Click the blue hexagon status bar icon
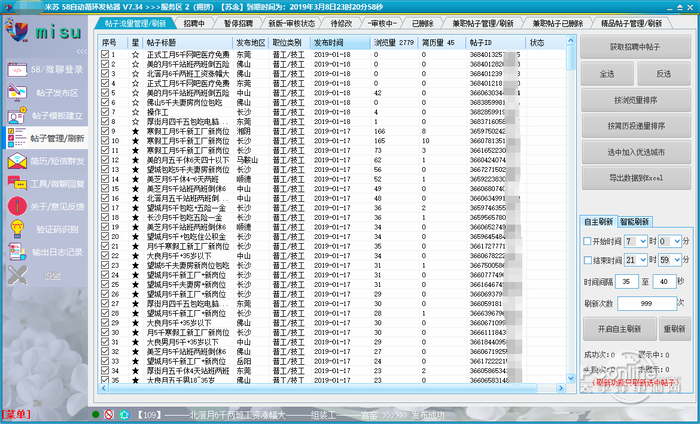The image size is (700, 424). coord(124,415)
